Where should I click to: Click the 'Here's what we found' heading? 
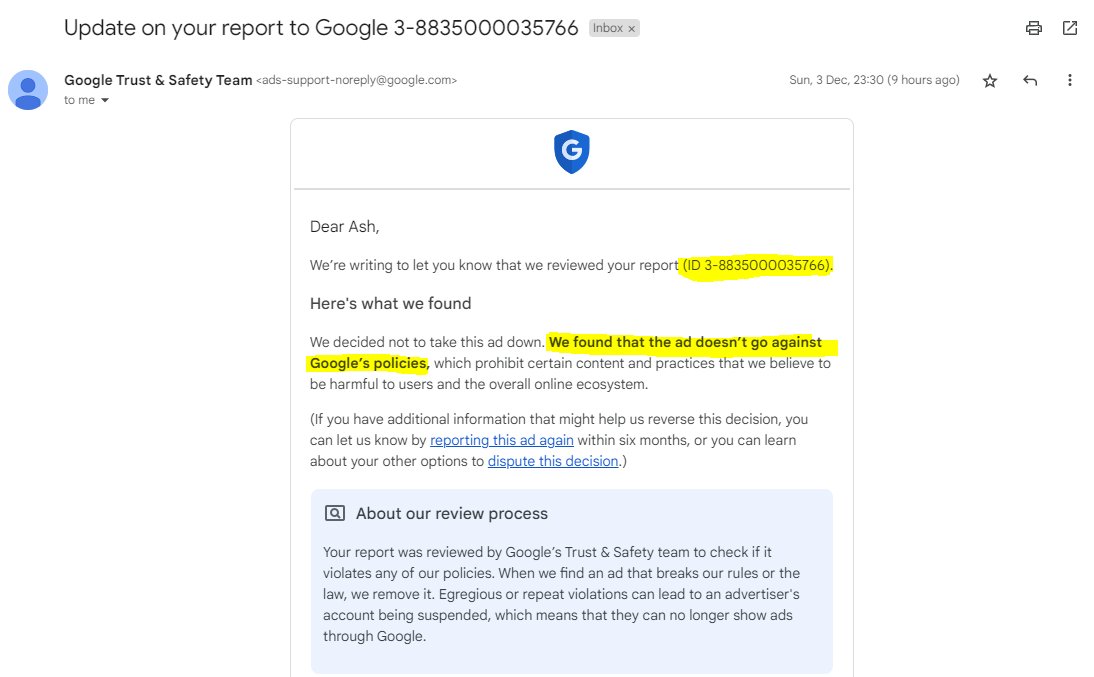pyautogui.click(x=391, y=304)
